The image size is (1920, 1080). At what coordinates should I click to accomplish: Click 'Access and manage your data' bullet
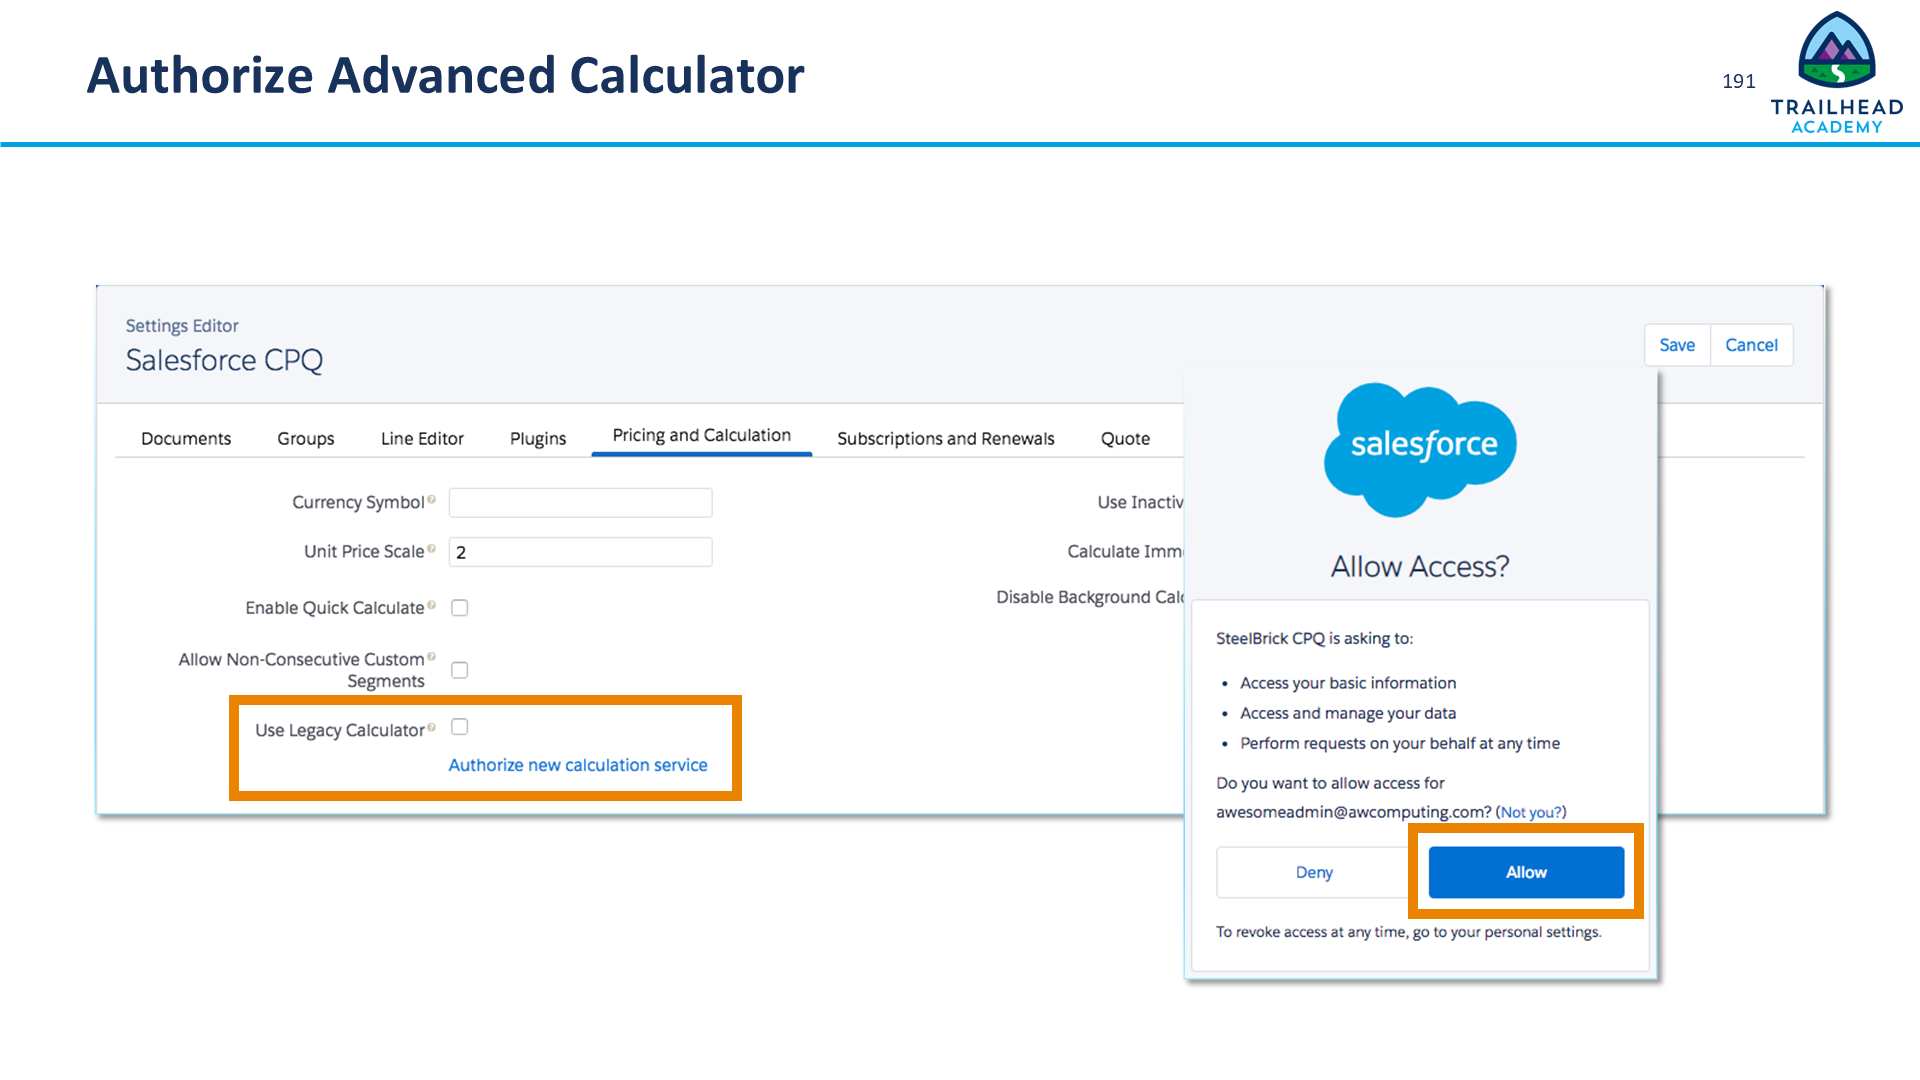tap(1348, 713)
